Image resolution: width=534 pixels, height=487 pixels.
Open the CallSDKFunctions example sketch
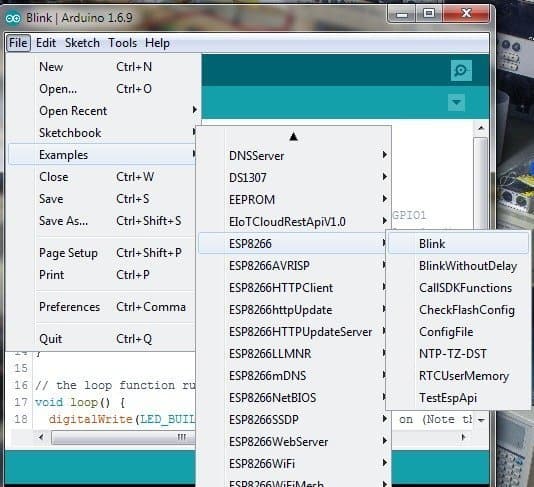point(458,288)
